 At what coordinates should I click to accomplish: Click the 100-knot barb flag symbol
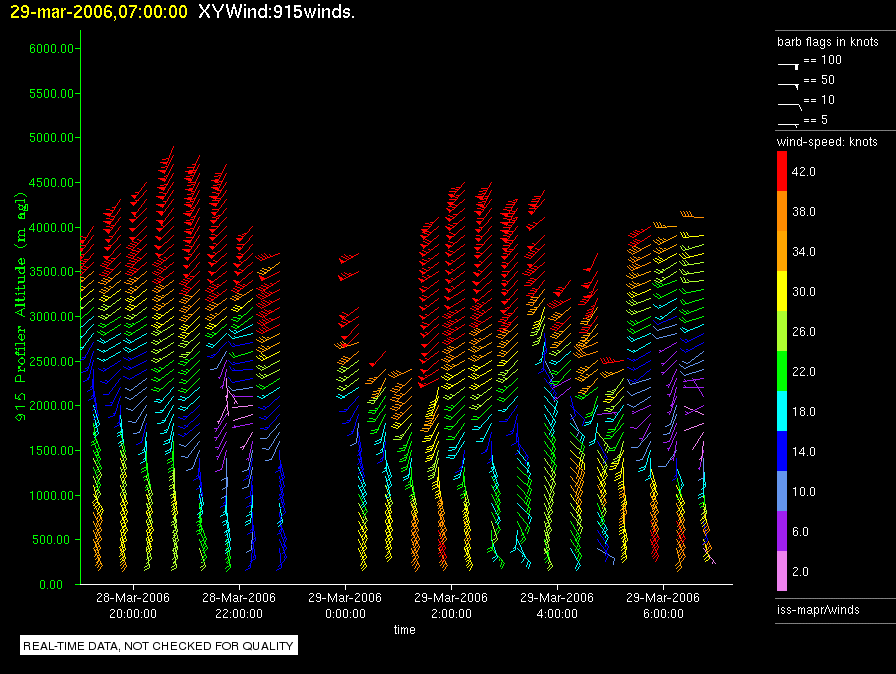[788, 62]
